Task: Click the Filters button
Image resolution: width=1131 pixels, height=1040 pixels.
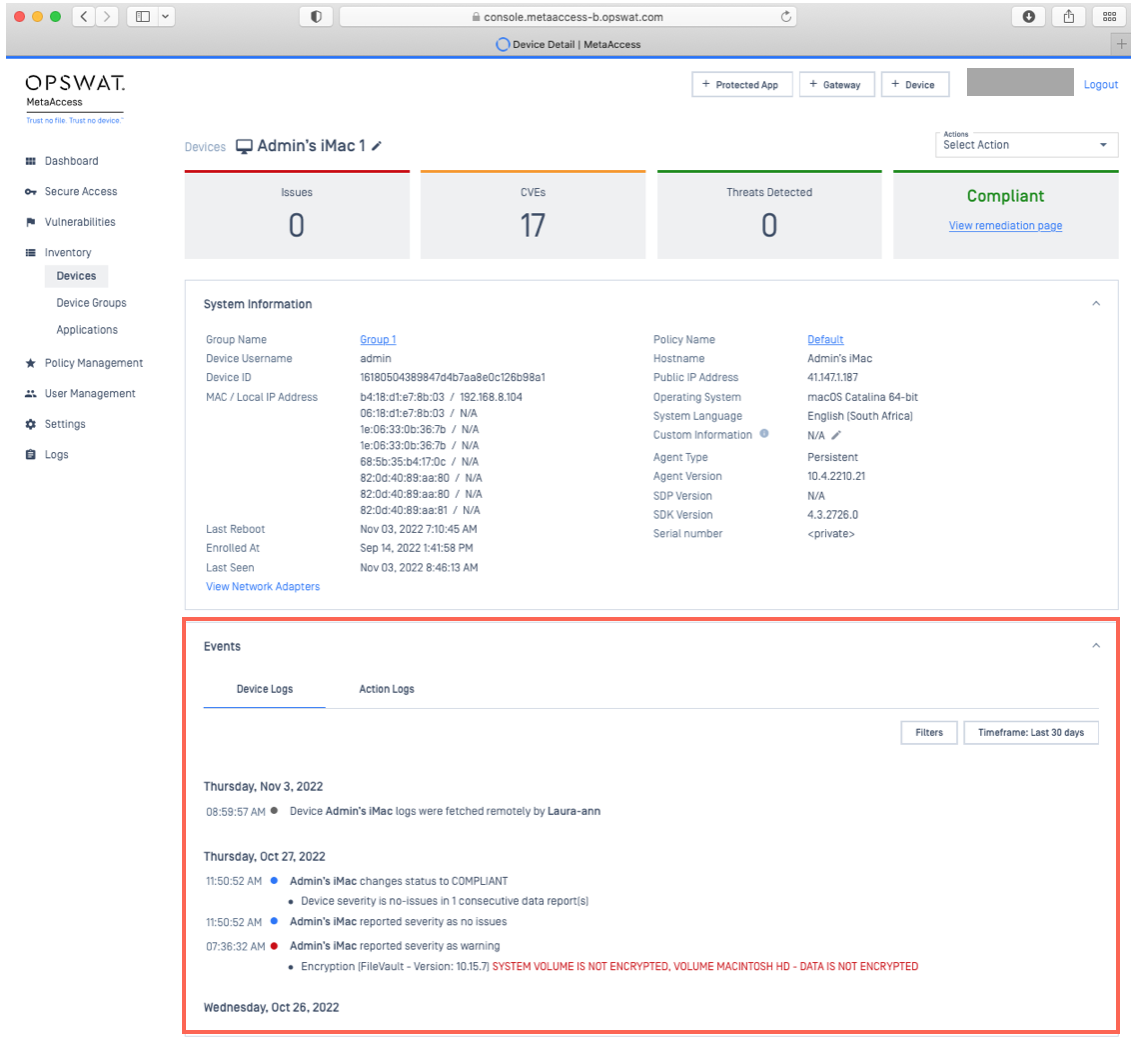Action: 929,733
